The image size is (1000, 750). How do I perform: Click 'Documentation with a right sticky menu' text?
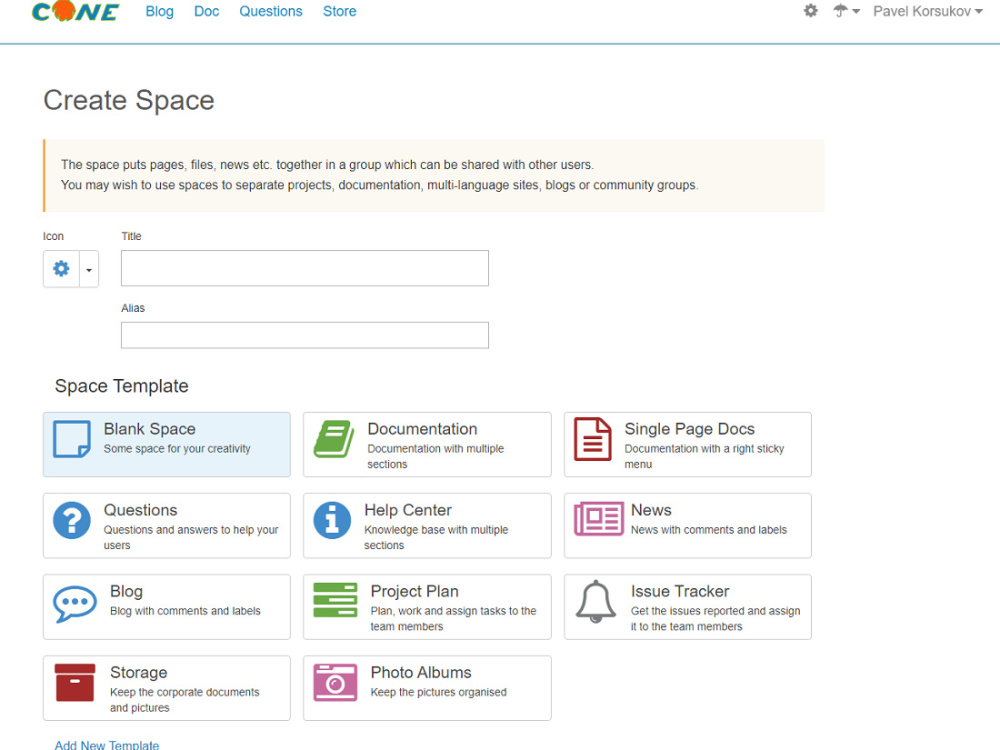pyautogui.click(x=704, y=456)
